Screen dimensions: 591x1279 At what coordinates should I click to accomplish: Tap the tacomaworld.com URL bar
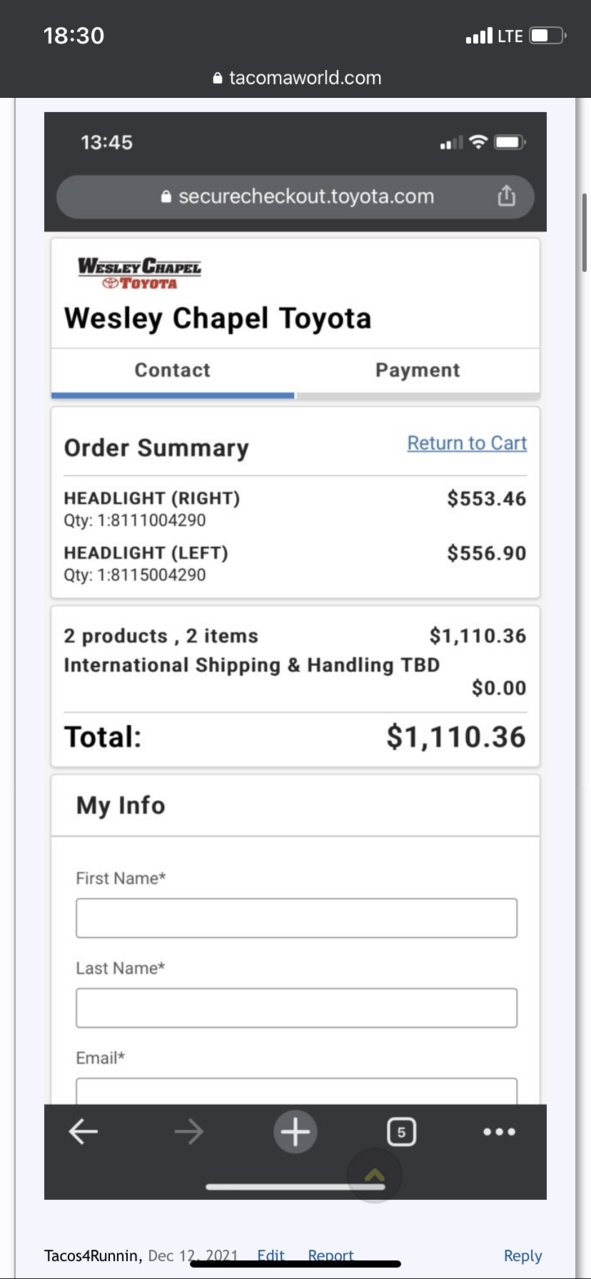pos(297,78)
